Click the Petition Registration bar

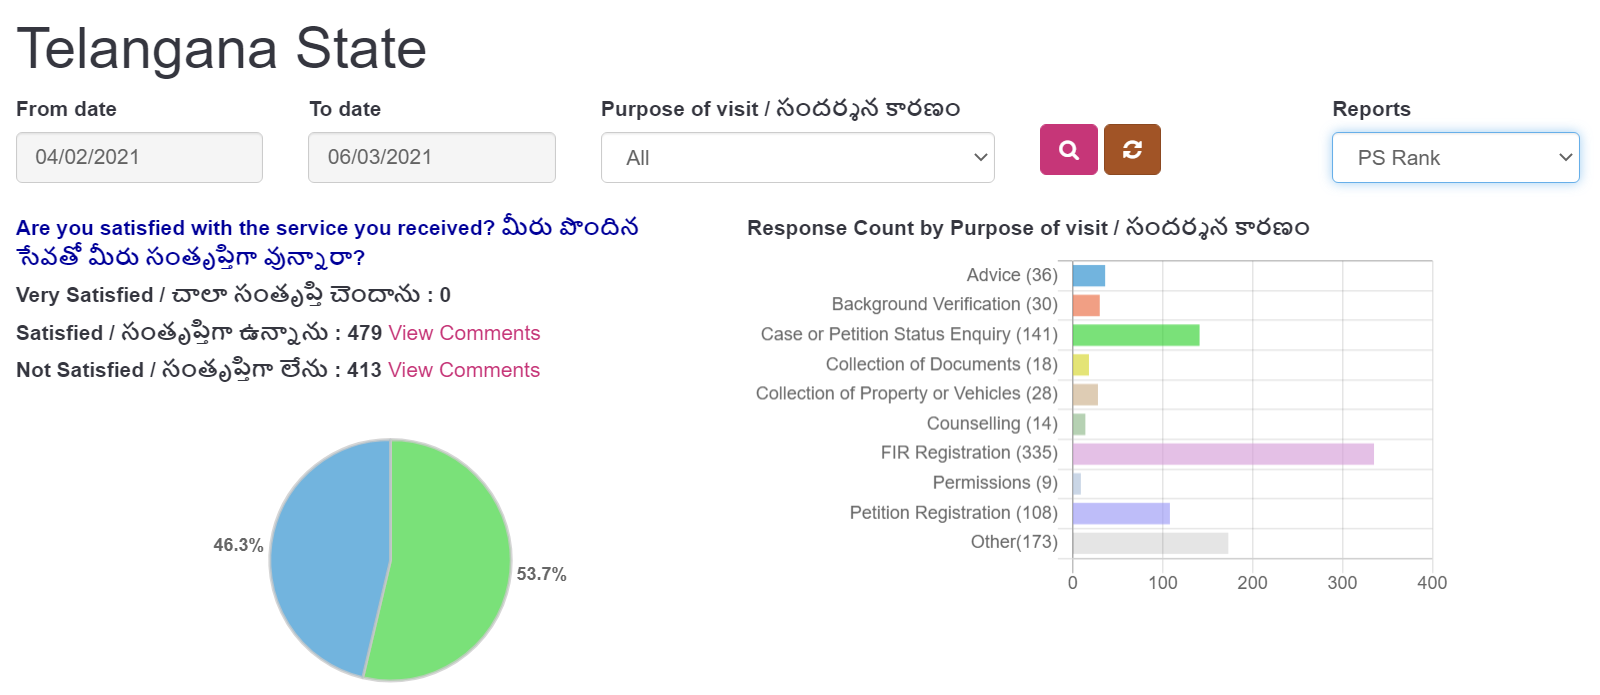pyautogui.click(x=1120, y=513)
